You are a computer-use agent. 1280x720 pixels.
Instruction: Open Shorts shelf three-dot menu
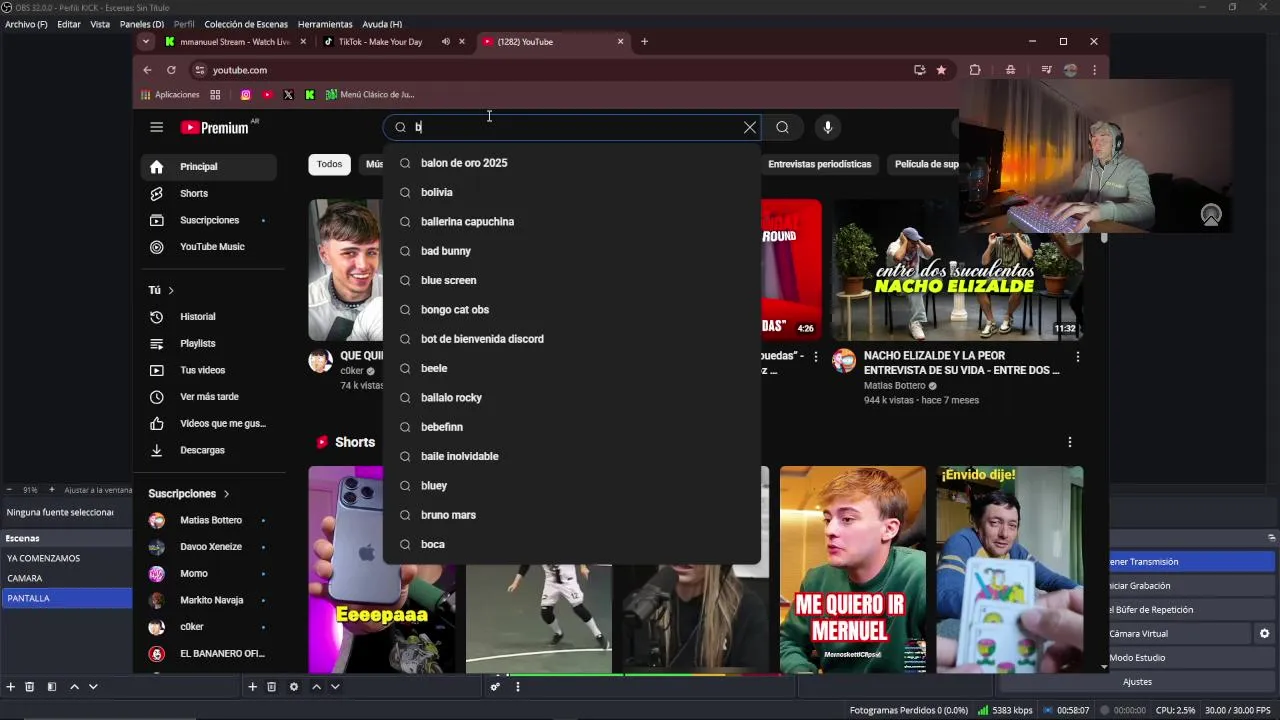(1069, 442)
